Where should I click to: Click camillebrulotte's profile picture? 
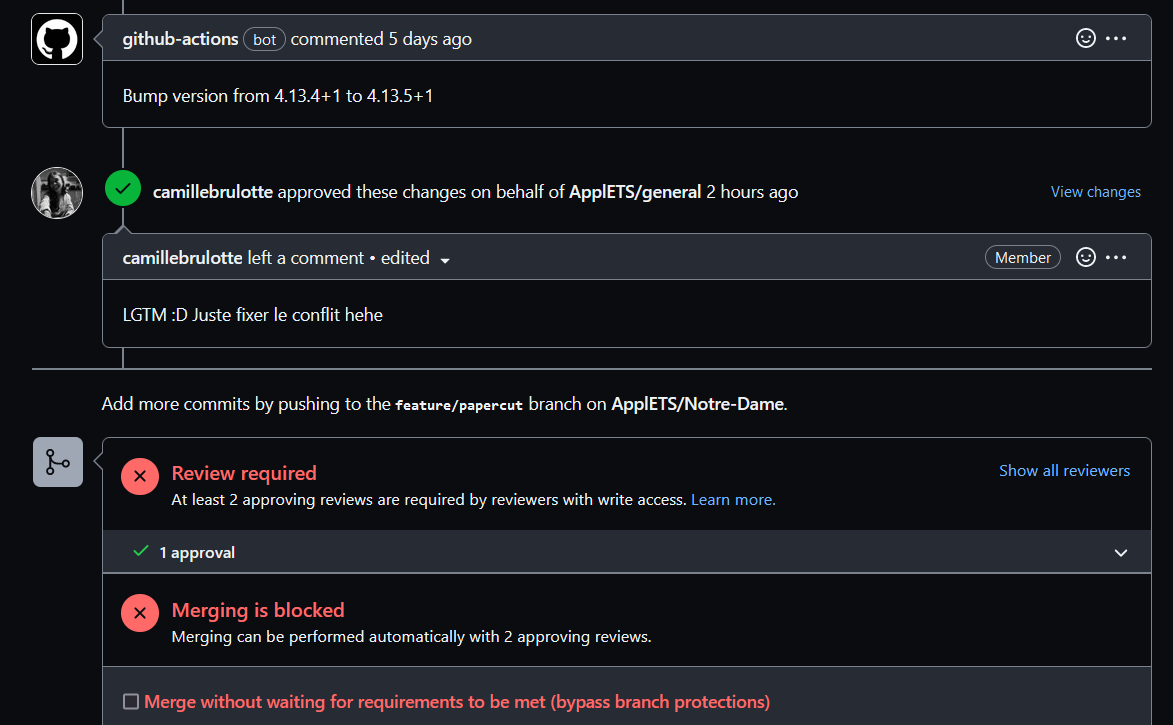[56, 191]
